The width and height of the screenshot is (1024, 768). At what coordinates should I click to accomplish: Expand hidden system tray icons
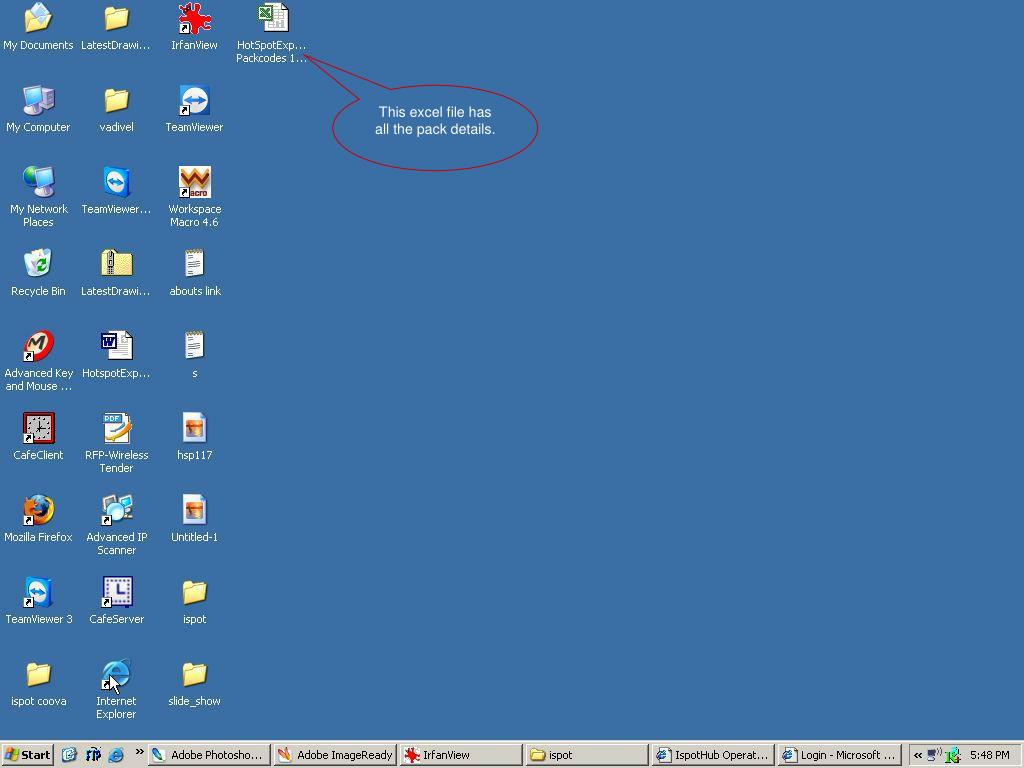[x=917, y=755]
